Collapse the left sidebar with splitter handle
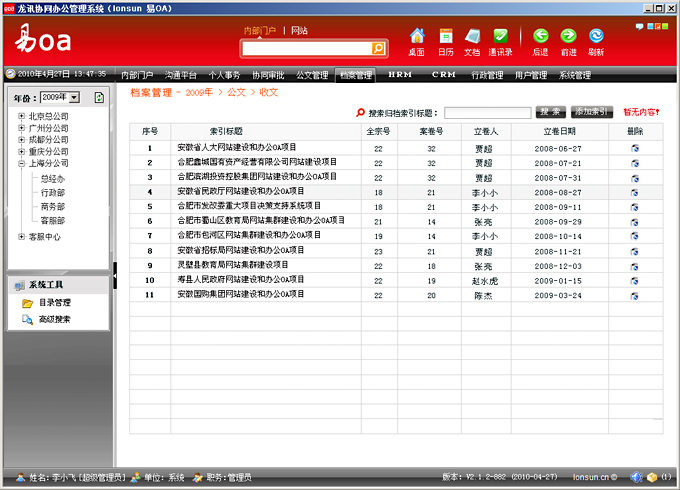The image size is (680, 490). pos(115,275)
